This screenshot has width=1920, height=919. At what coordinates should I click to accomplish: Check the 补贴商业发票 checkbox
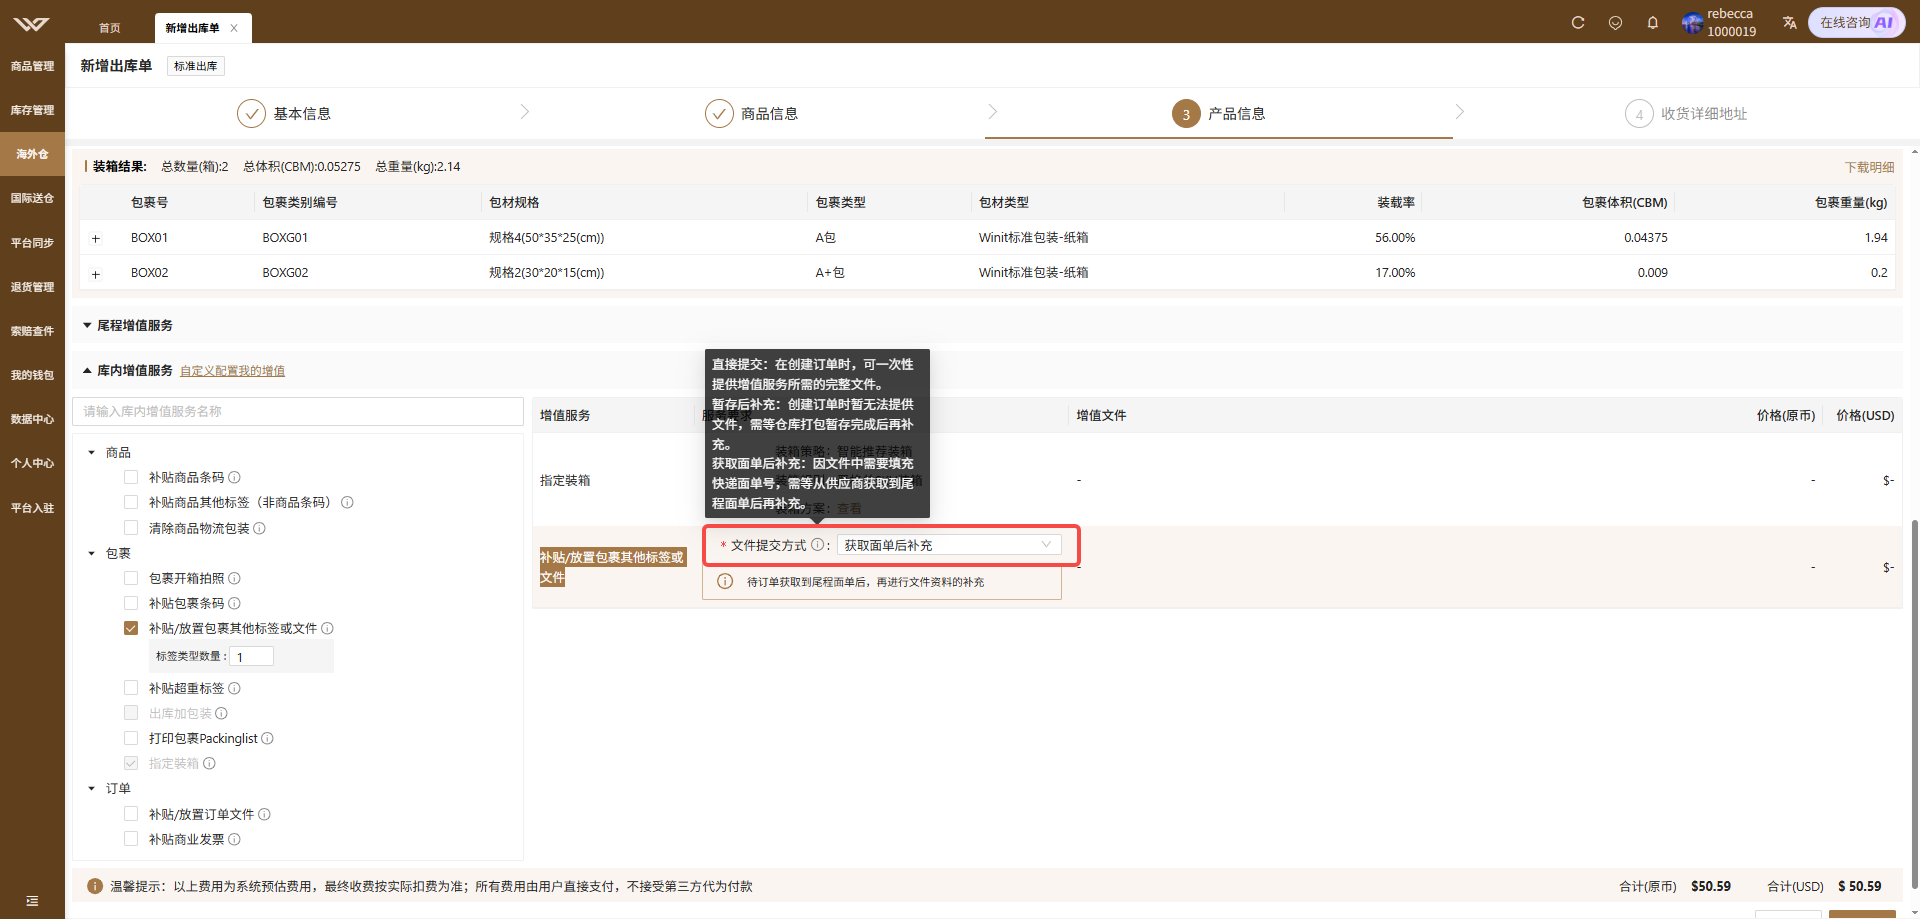[131, 839]
